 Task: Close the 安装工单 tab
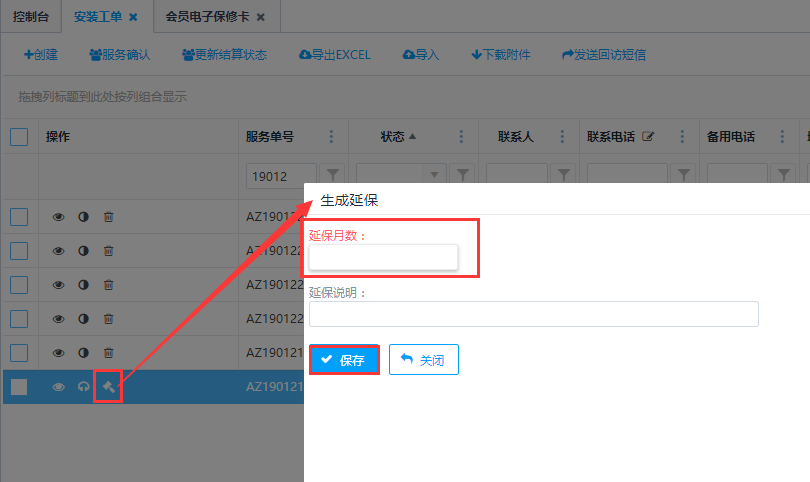pyautogui.click(x=133, y=17)
